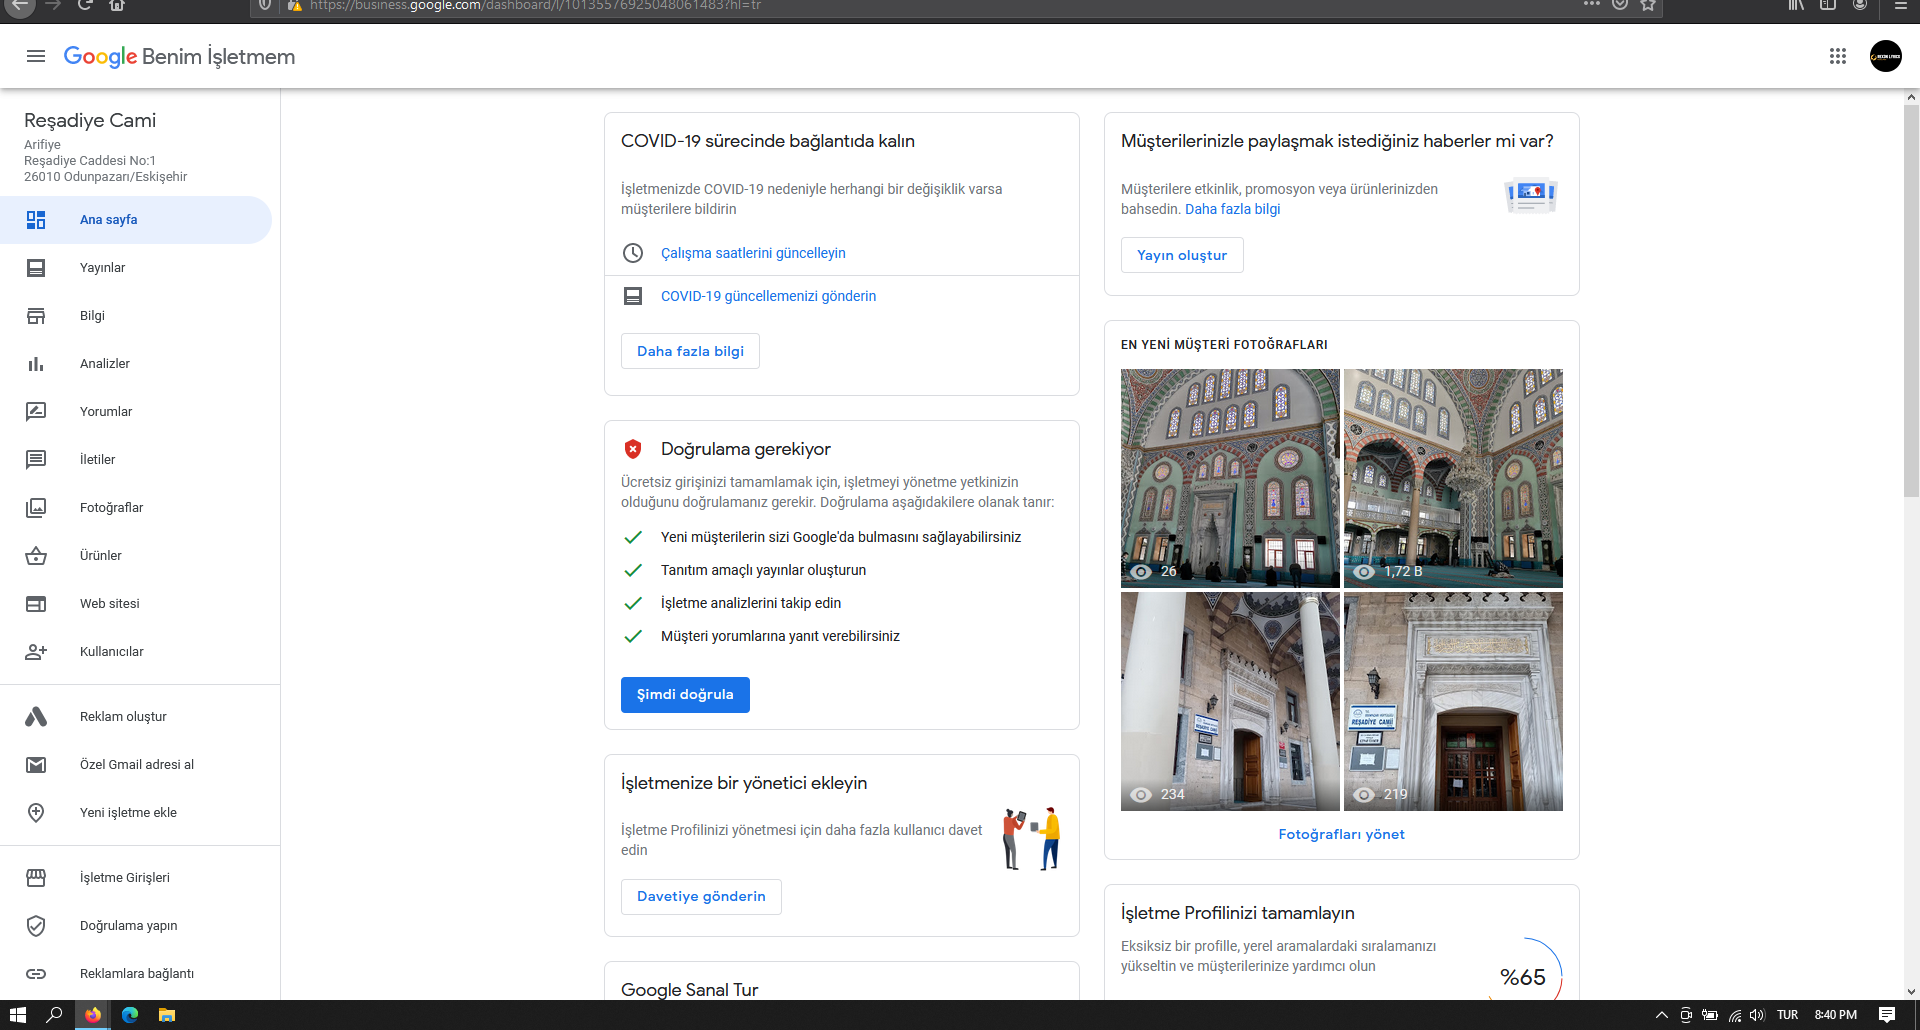Click the page vertical scrollbar
1920x1030 pixels.
(x=1911, y=300)
